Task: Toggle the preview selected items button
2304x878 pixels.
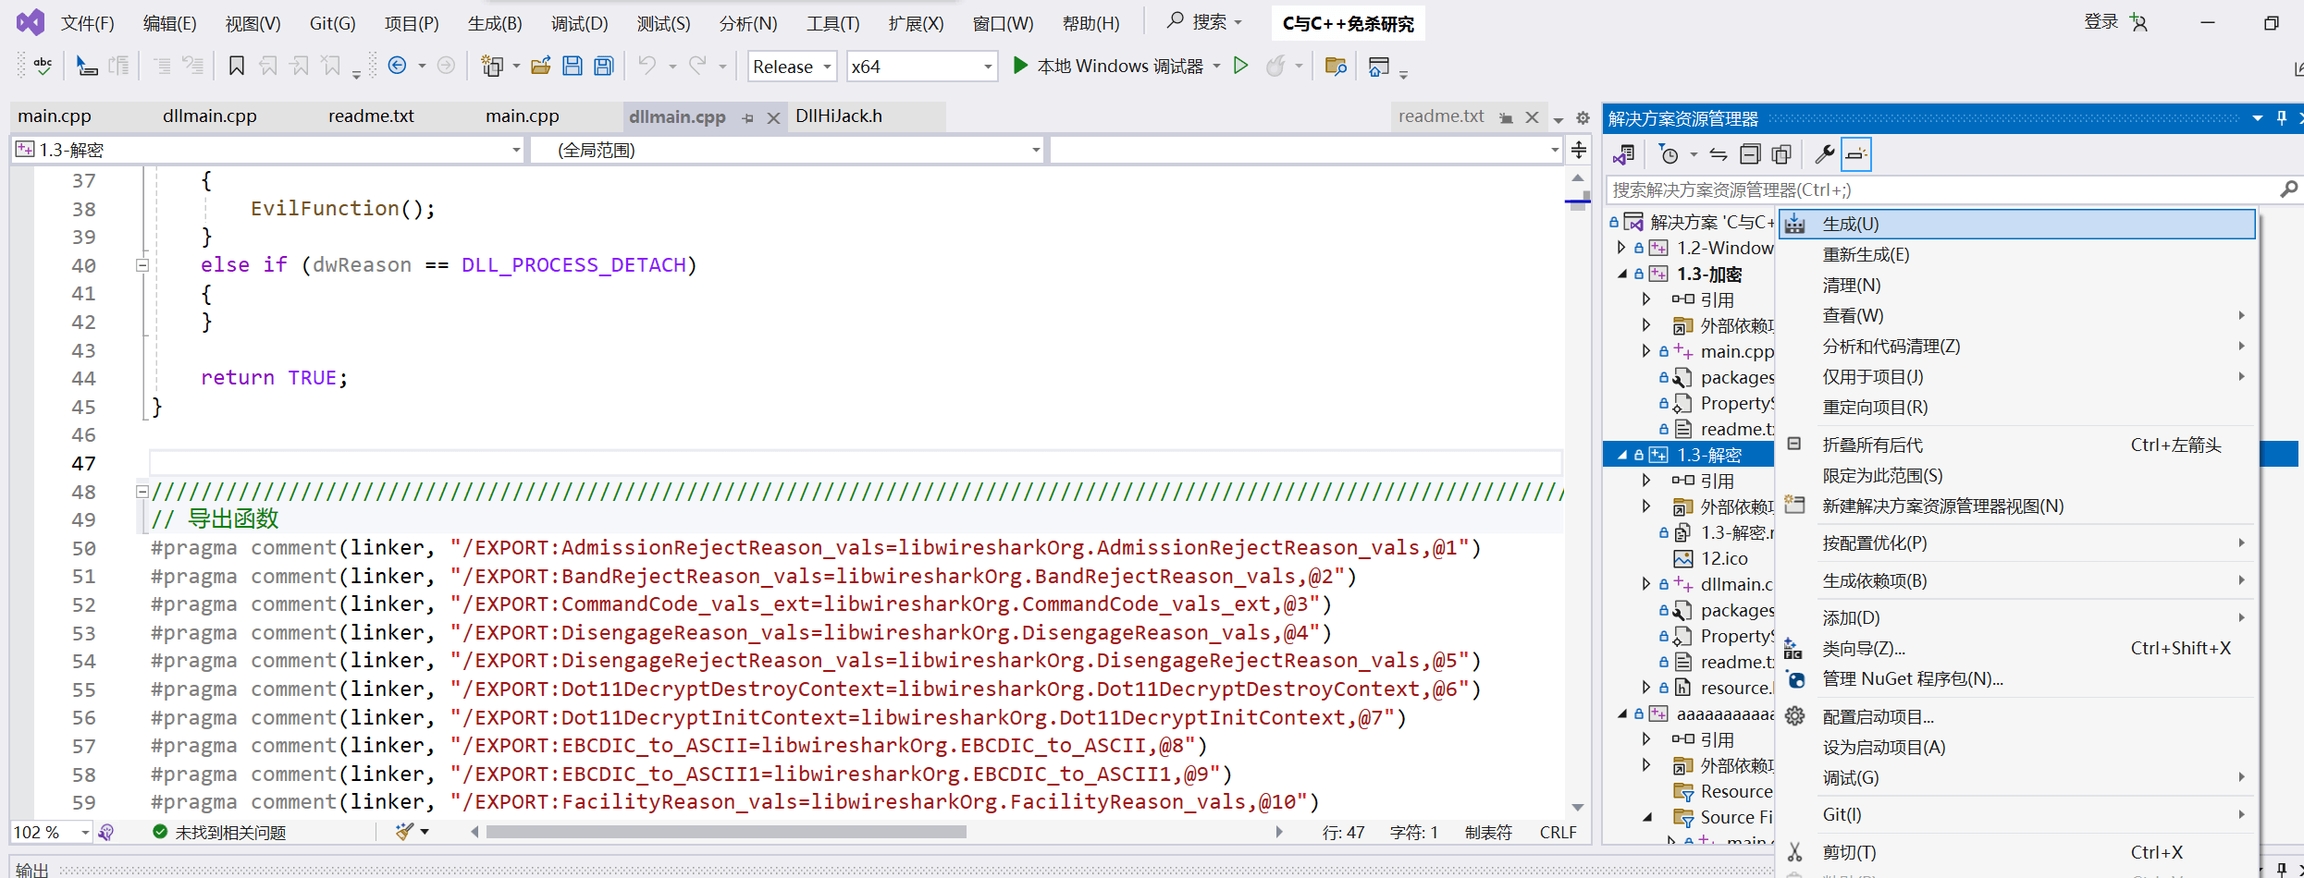Action: click(1856, 154)
